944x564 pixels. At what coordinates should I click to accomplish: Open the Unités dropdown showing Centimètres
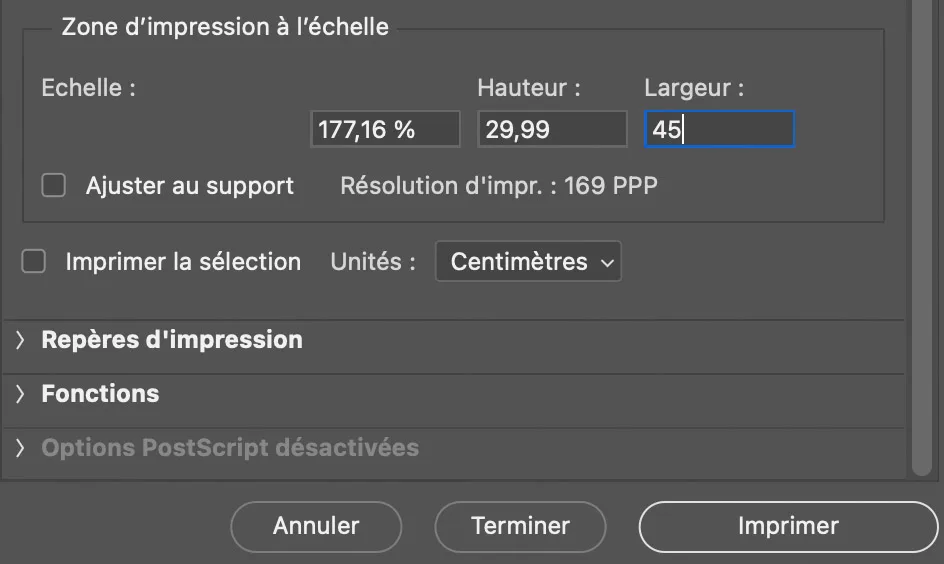pyautogui.click(x=528, y=262)
